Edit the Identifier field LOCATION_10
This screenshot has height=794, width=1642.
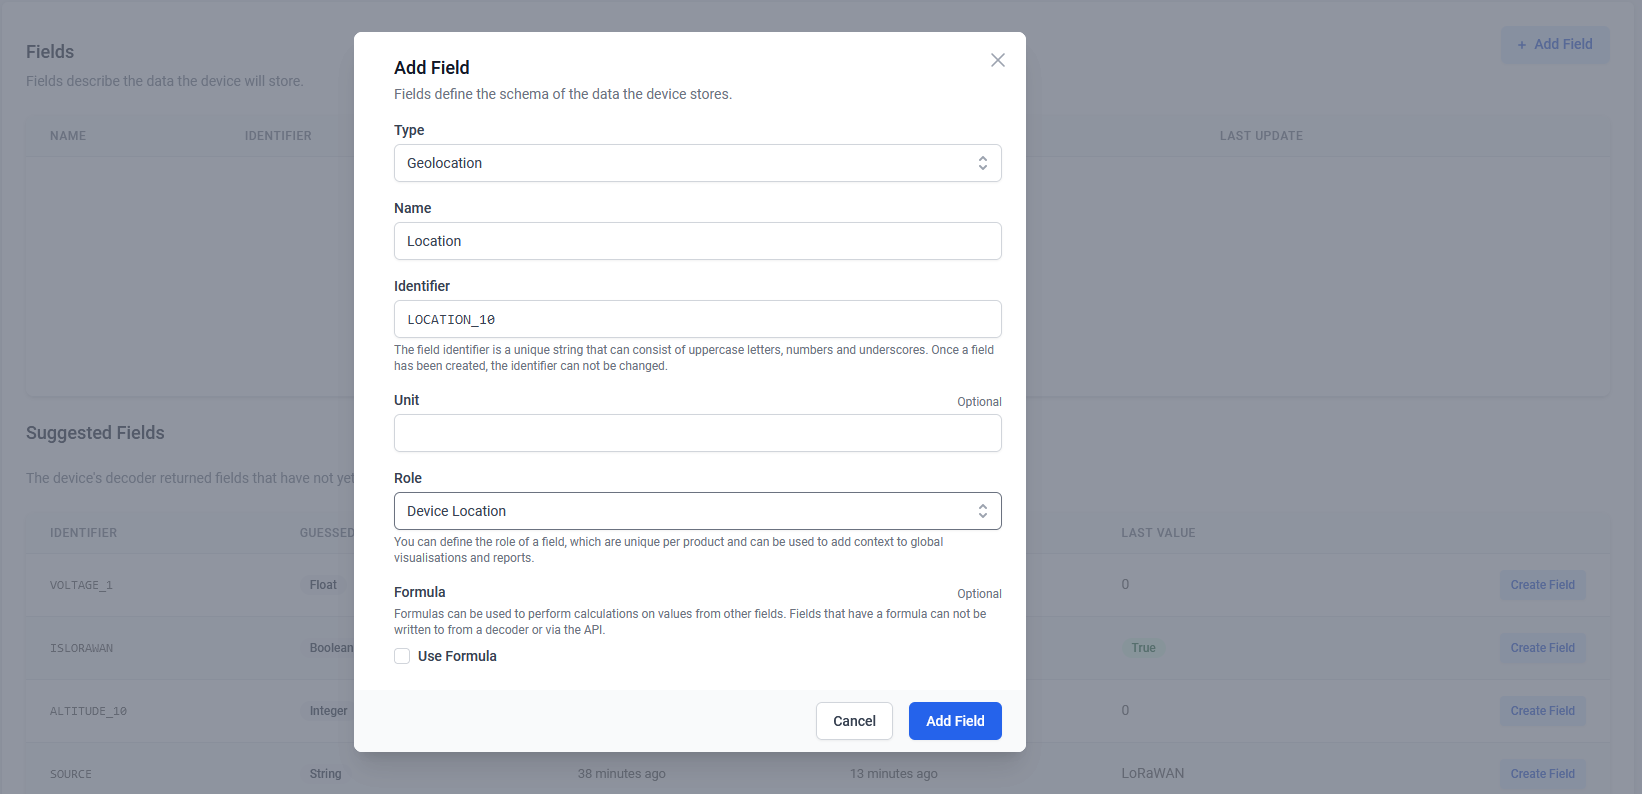point(697,319)
